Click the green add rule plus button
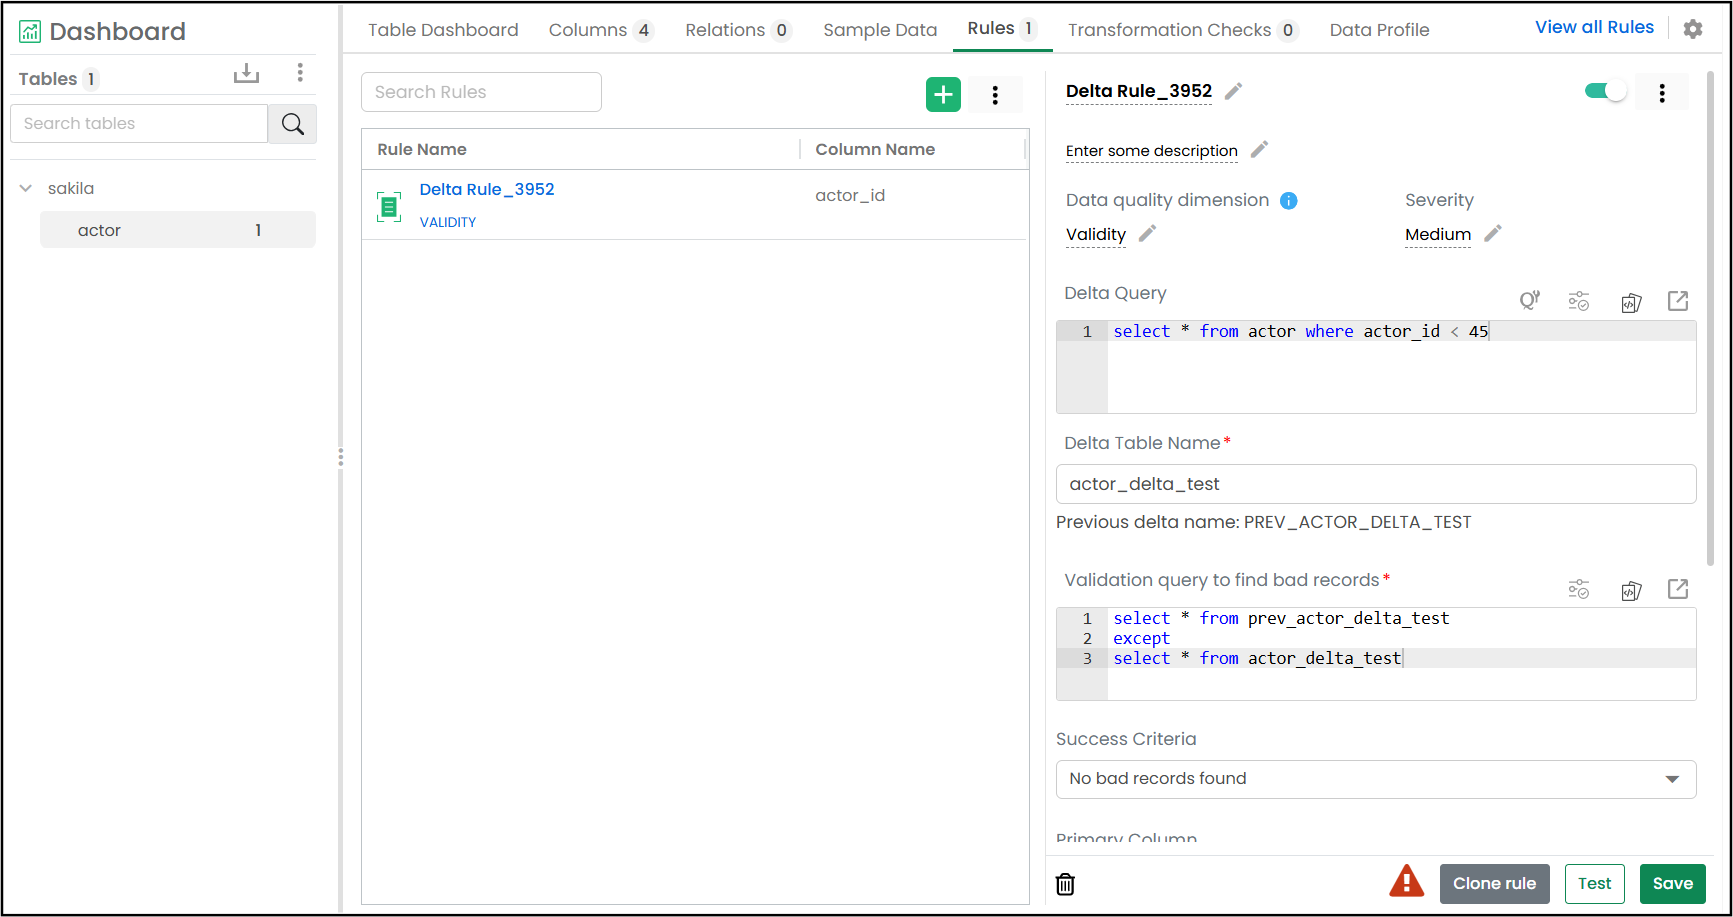This screenshot has height=917, width=1733. [943, 94]
